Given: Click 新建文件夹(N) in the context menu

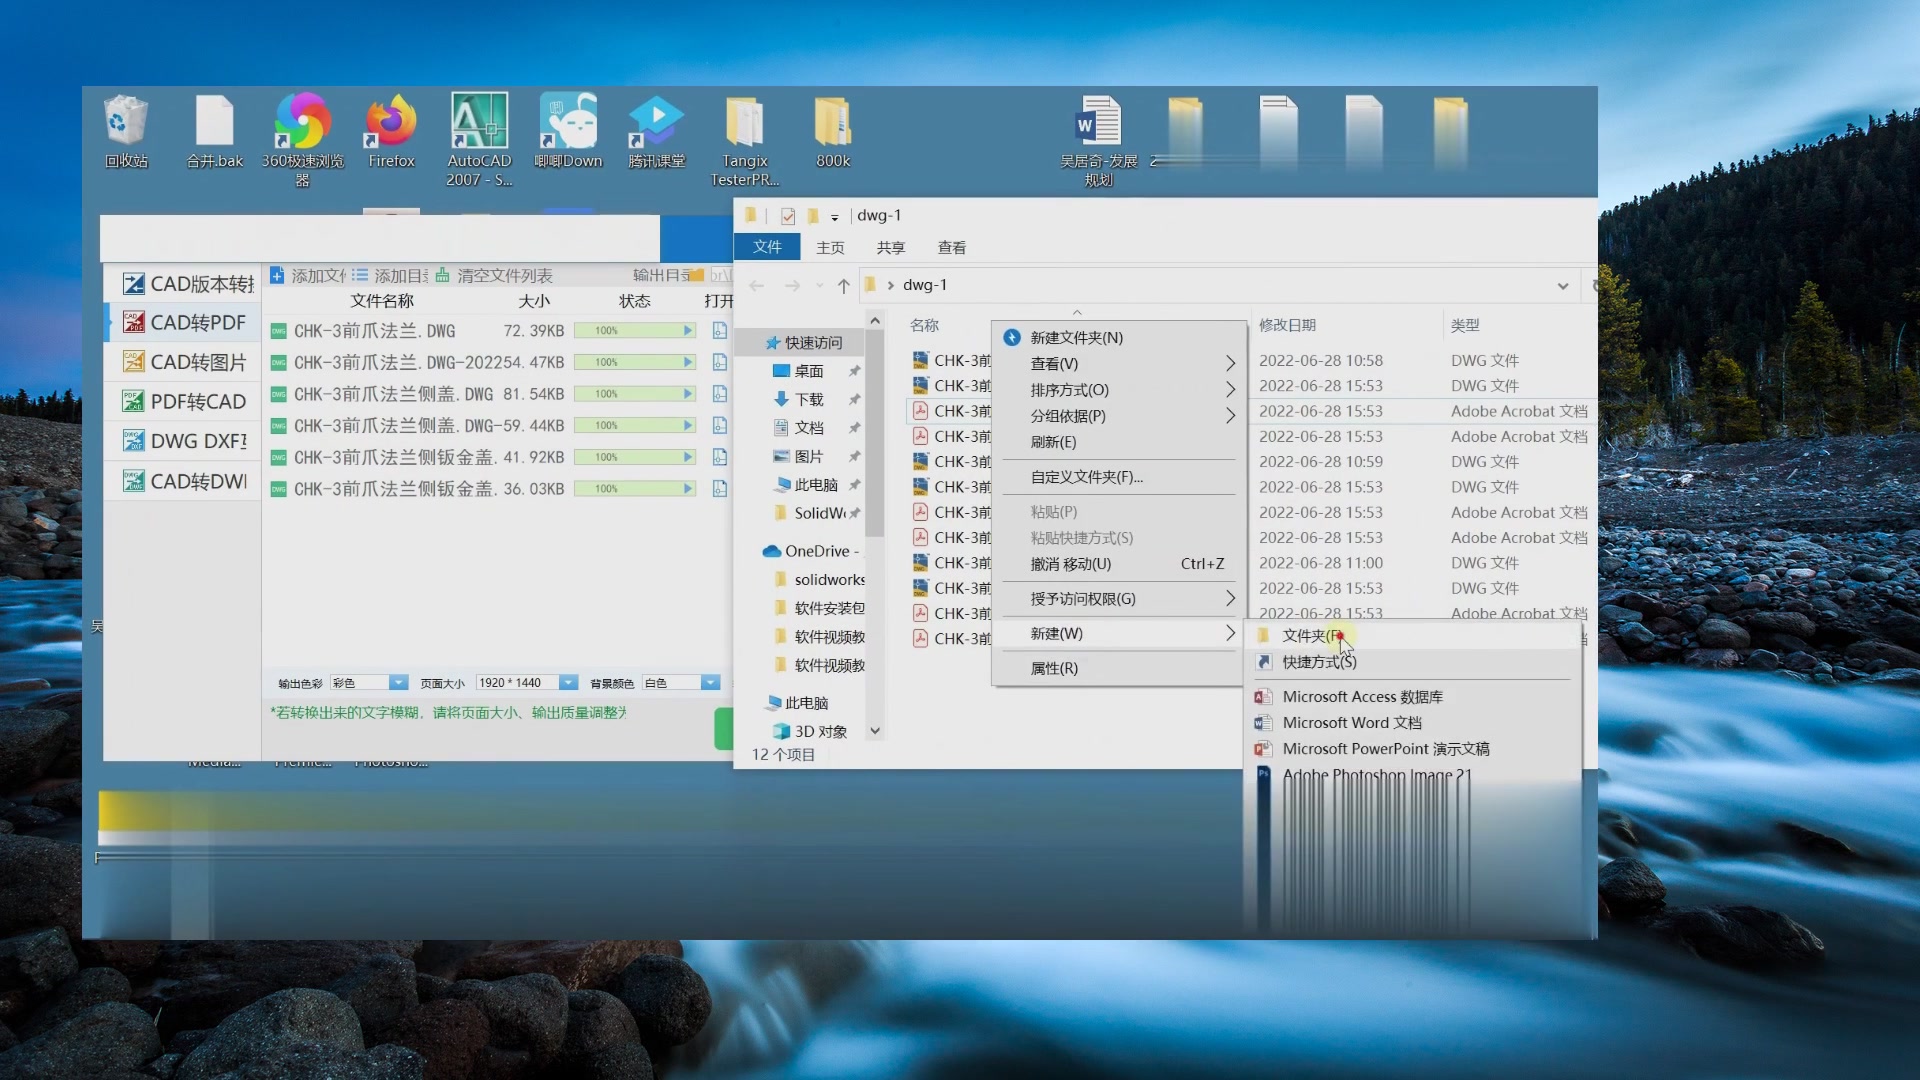Looking at the screenshot, I should (x=1119, y=338).
